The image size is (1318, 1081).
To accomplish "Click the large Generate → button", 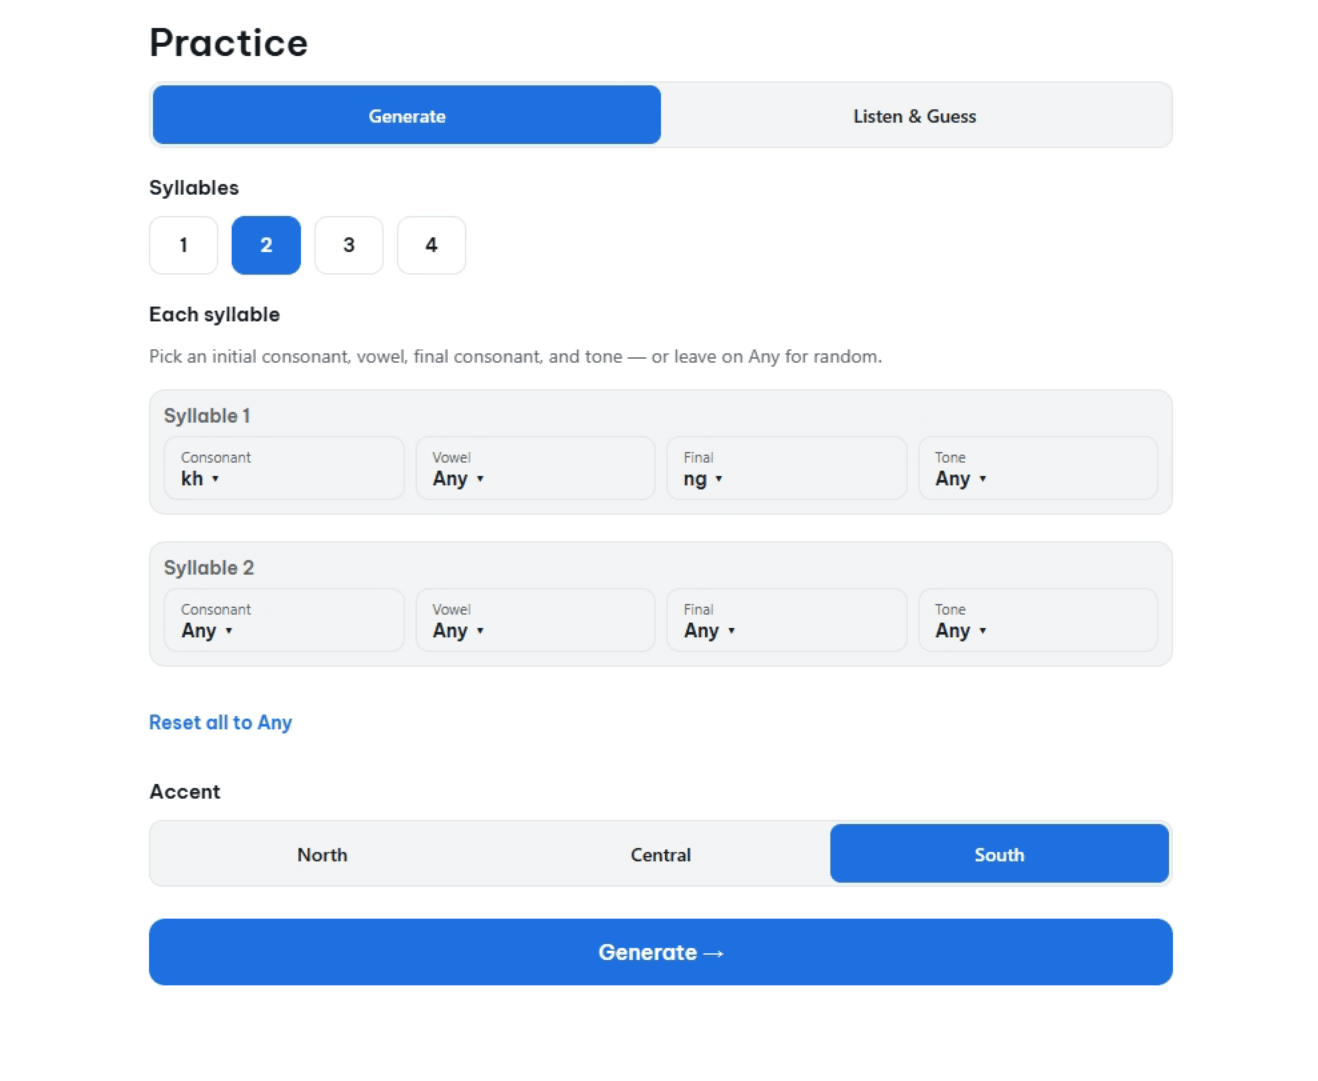I will click(661, 952).
